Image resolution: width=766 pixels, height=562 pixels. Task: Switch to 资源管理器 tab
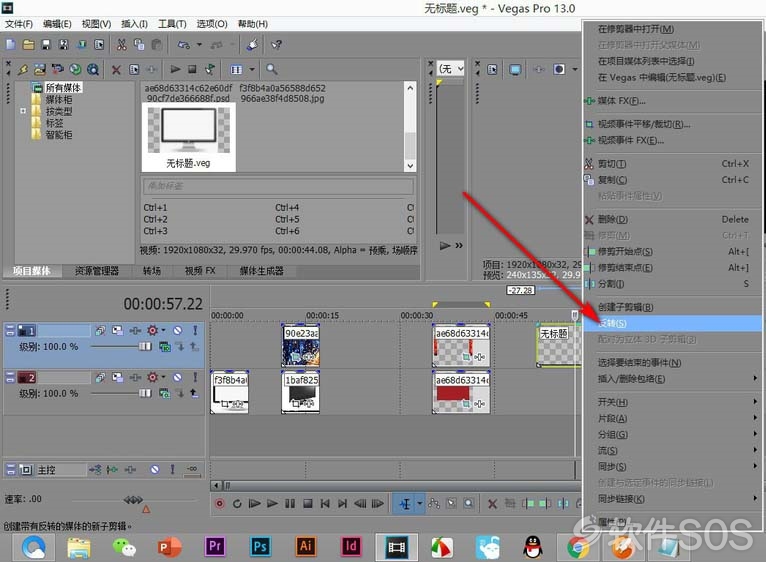coord(97,271)
